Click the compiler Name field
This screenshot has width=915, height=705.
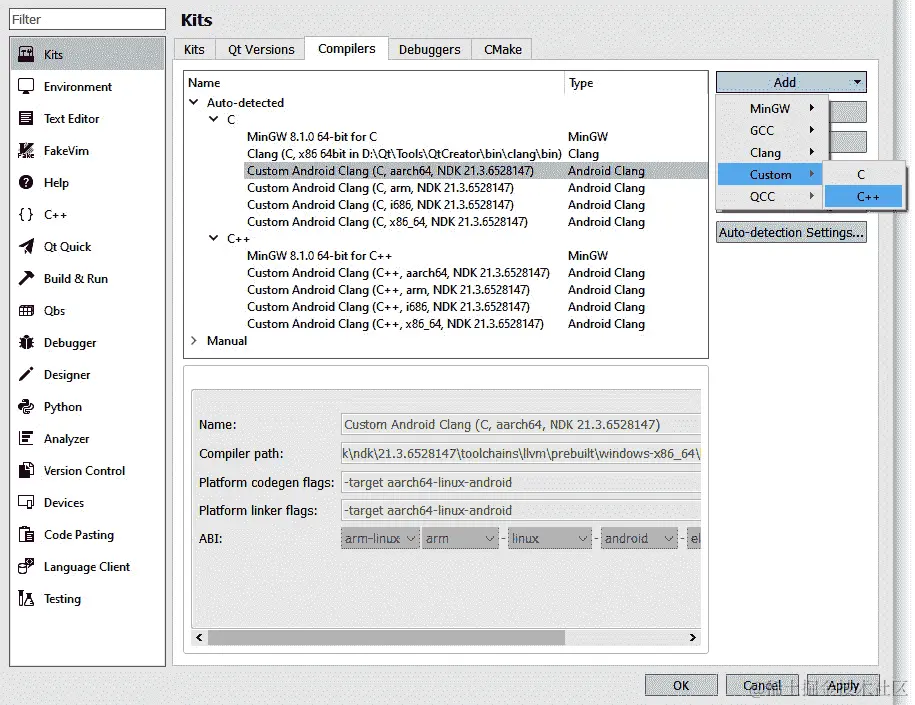coord(521,424)
